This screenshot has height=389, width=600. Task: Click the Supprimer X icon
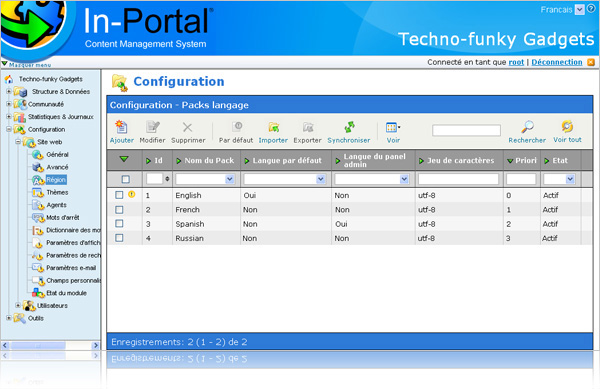point(188,127)
